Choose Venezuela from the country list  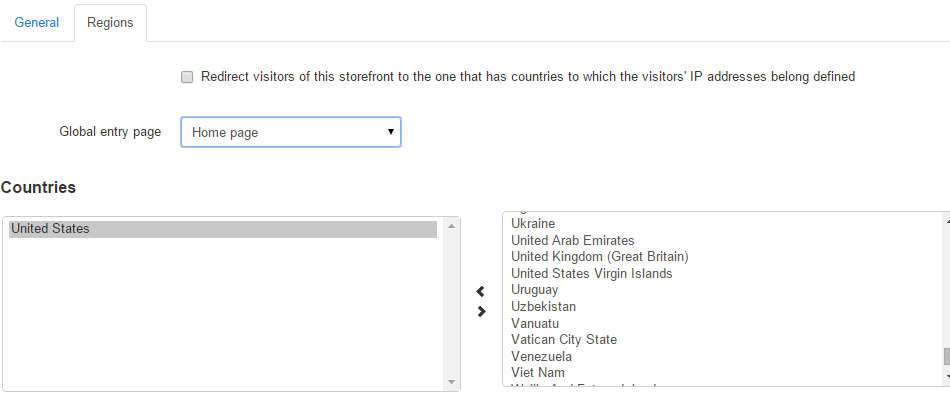[x=541, y=356]
